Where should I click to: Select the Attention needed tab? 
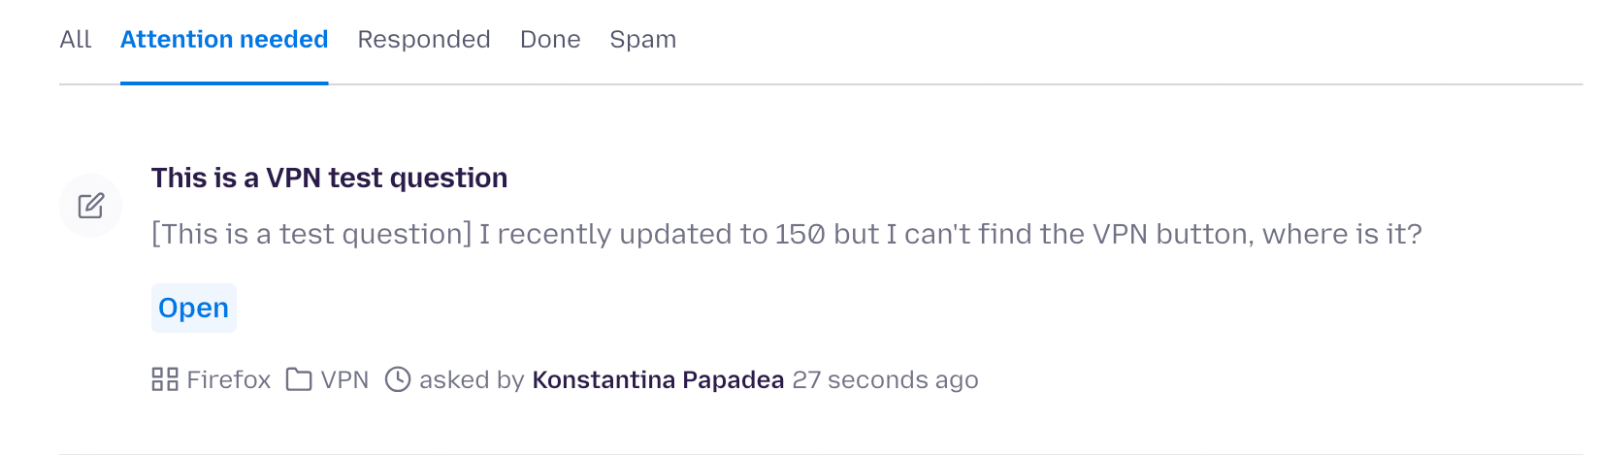tap(224, 39)
